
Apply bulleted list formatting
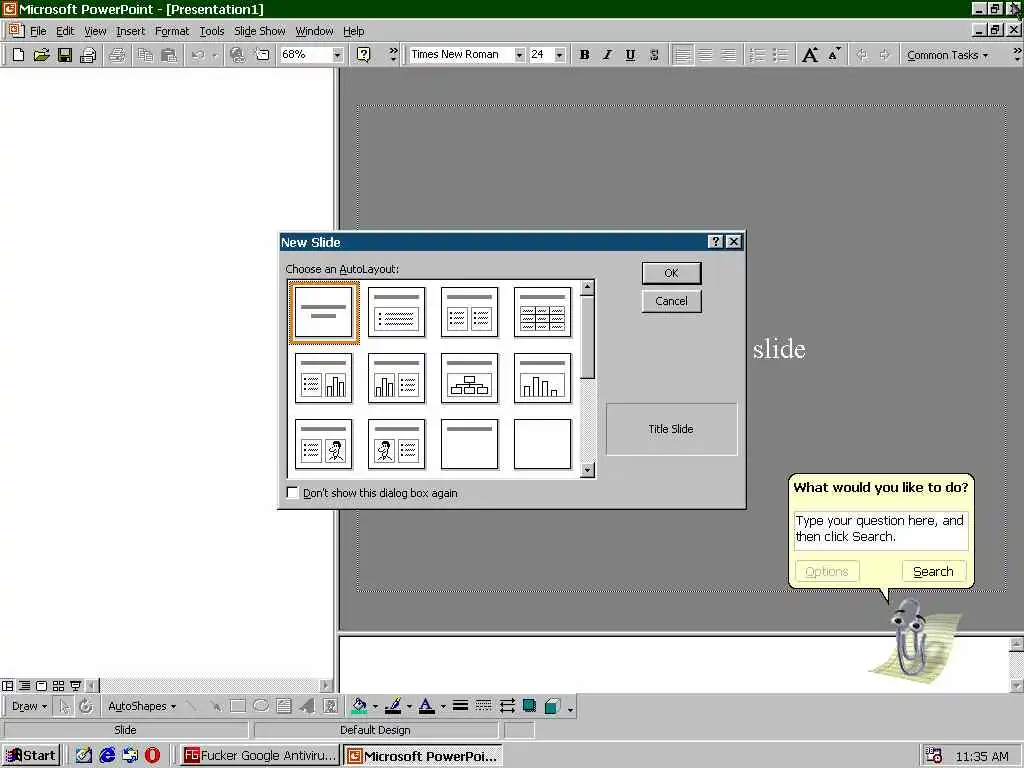coord(780,55)
